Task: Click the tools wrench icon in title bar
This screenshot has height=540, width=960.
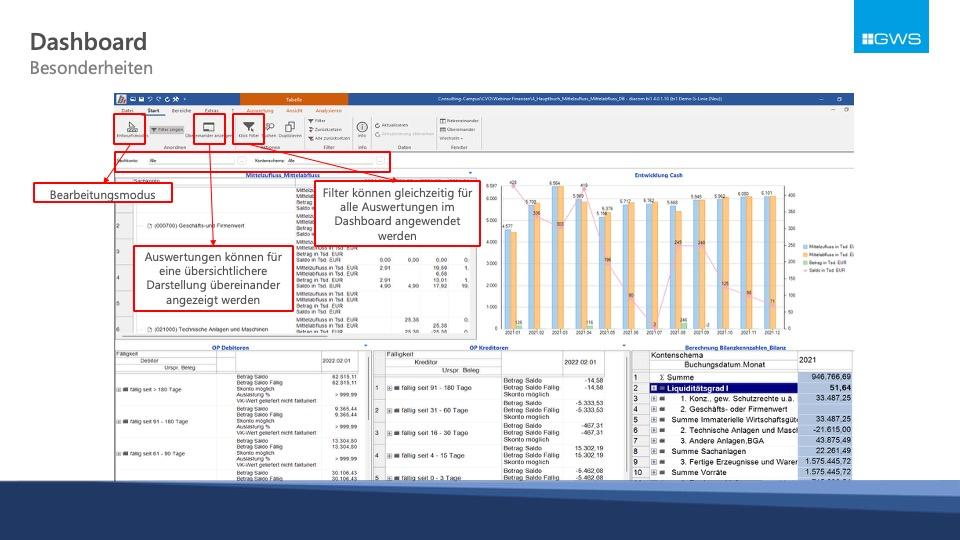Action: point(176,99)
